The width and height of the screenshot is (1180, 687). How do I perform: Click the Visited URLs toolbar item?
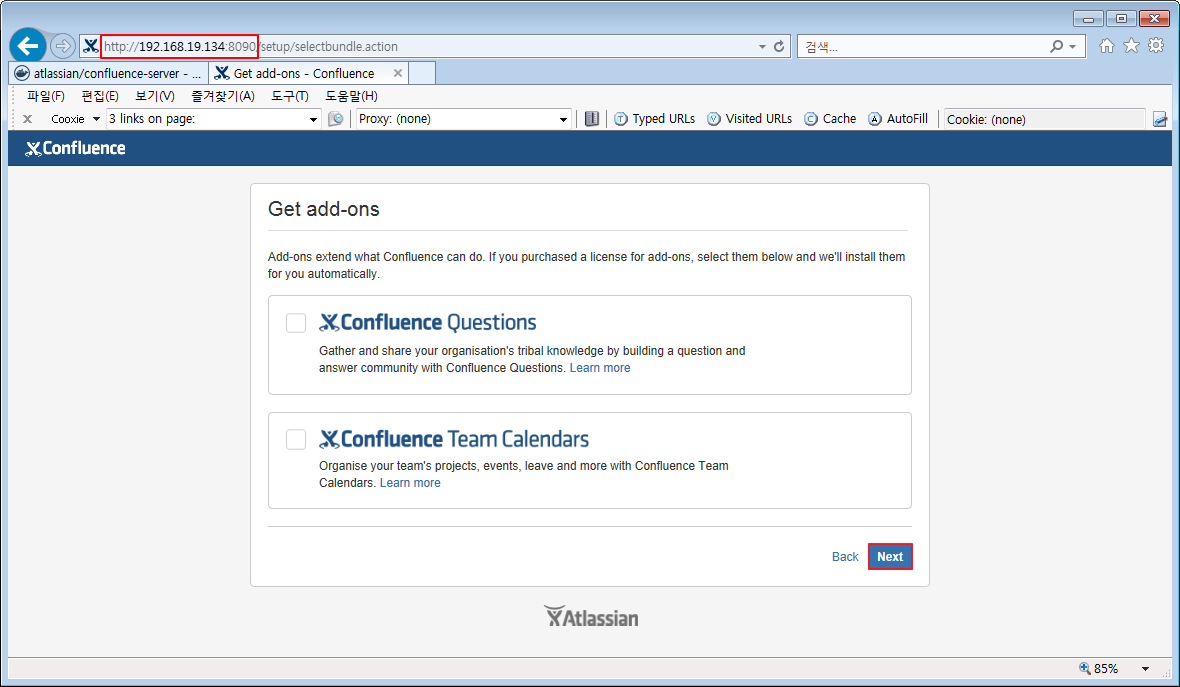coord(749,119)
